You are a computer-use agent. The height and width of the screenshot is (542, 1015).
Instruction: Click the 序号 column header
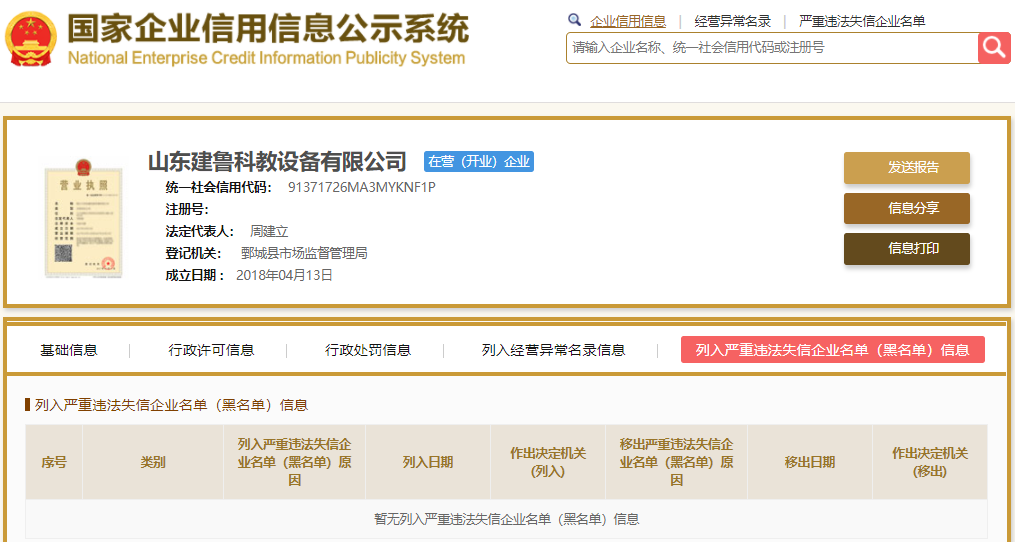coord(54,462)
